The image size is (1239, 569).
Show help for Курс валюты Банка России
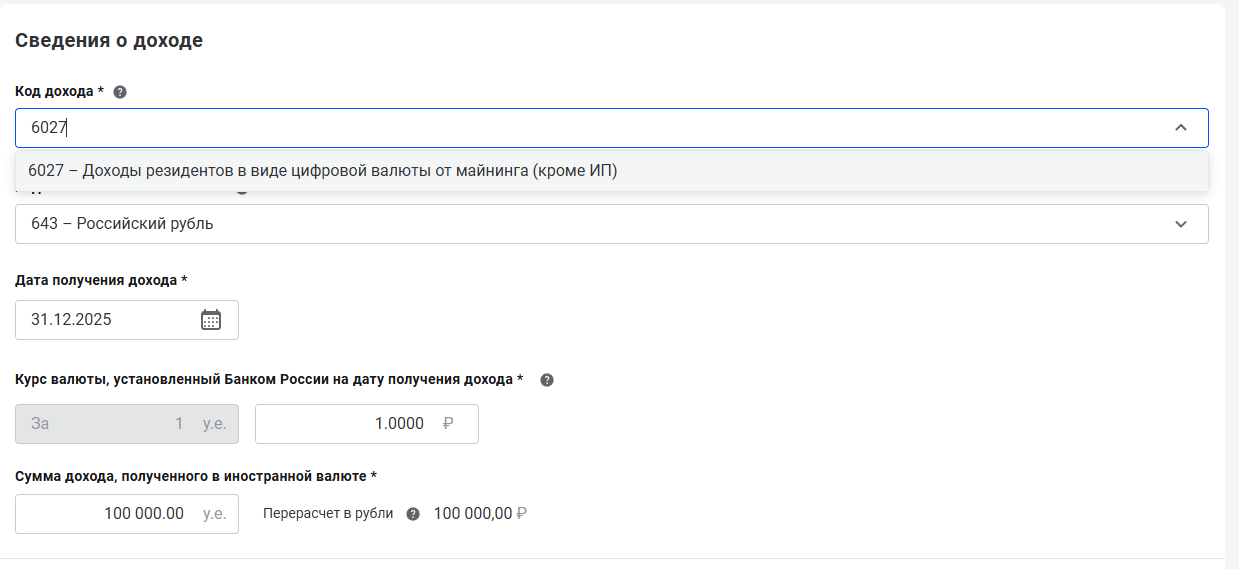click(547, 380)
